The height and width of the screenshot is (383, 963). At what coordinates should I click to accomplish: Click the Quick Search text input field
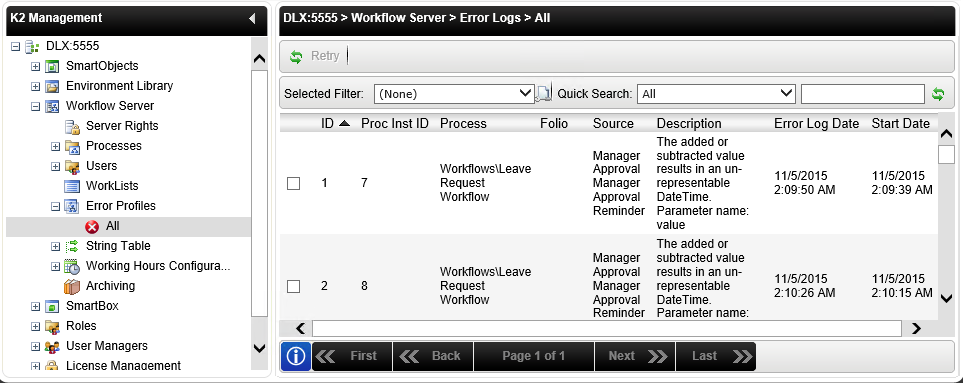(863, 94)
